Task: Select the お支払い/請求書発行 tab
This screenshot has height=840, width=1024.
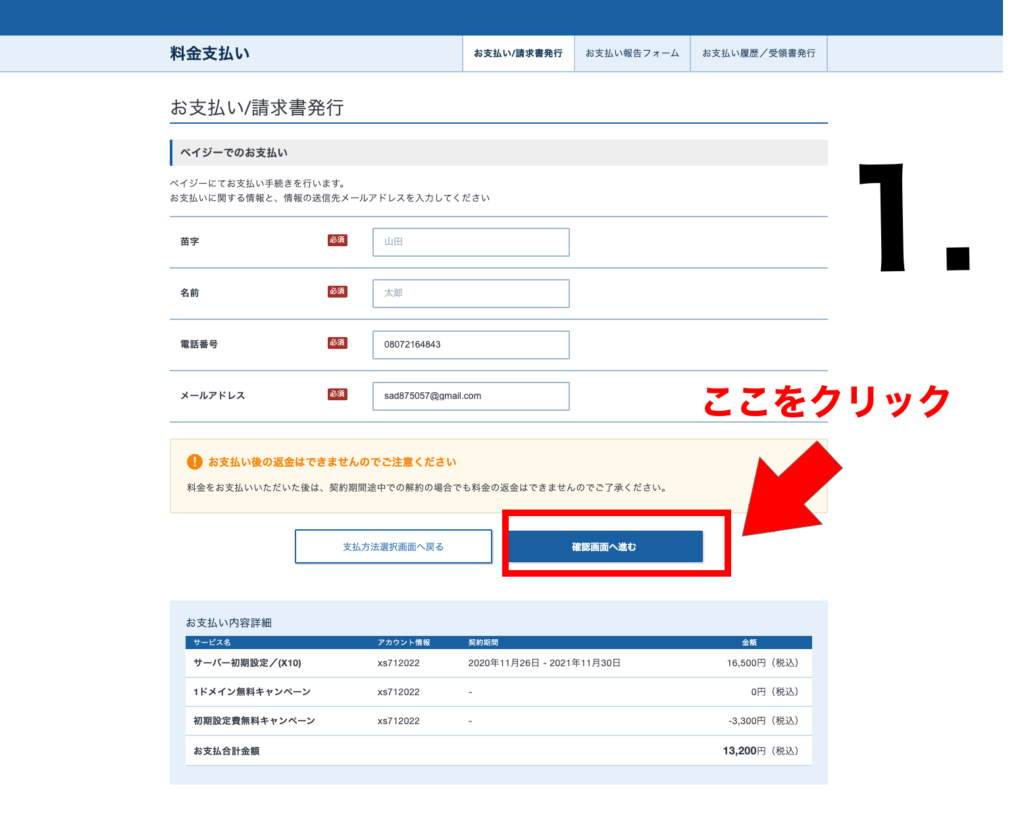Action: click(x=518, y=53)
